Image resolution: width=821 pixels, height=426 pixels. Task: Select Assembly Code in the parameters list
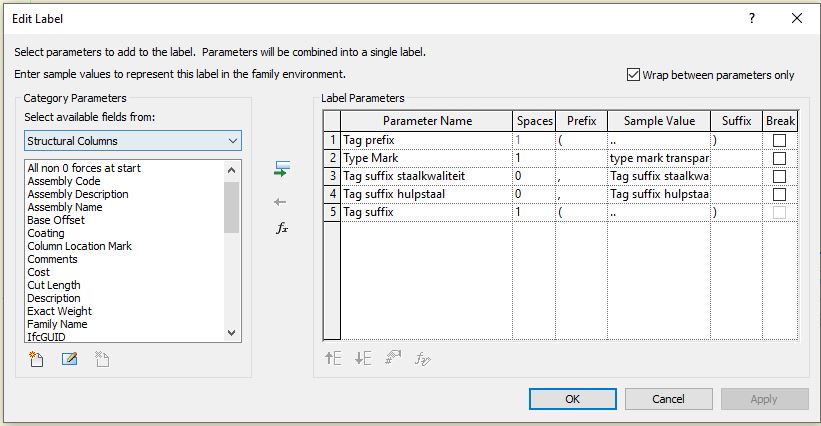coord(64,181)
